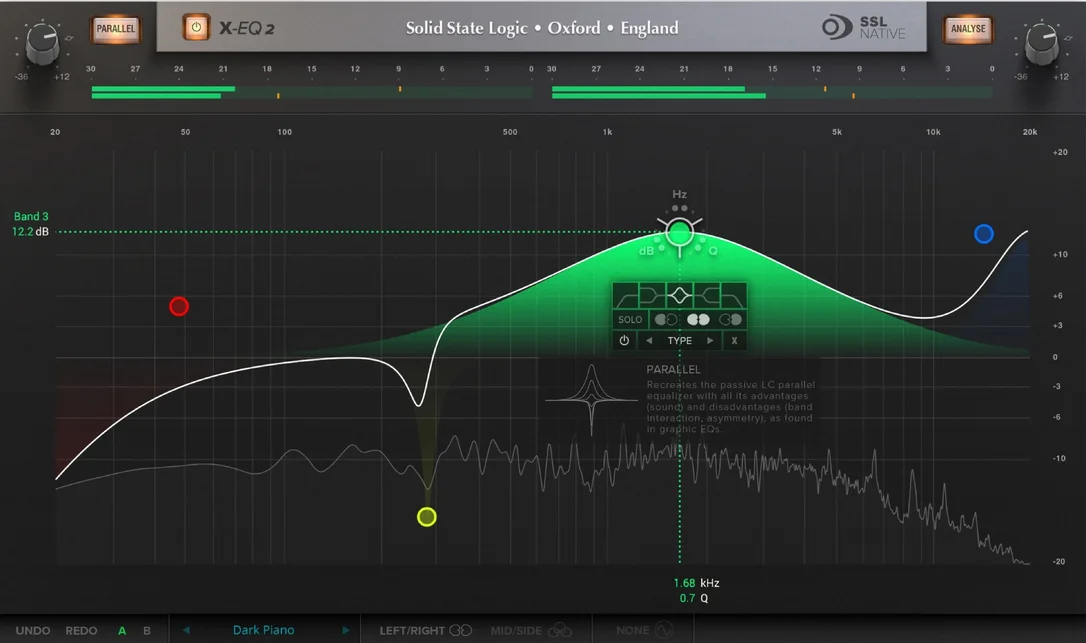Toggle band 3 power in popup
This screenshot has height=643, width=1086.
coord(624,340)
